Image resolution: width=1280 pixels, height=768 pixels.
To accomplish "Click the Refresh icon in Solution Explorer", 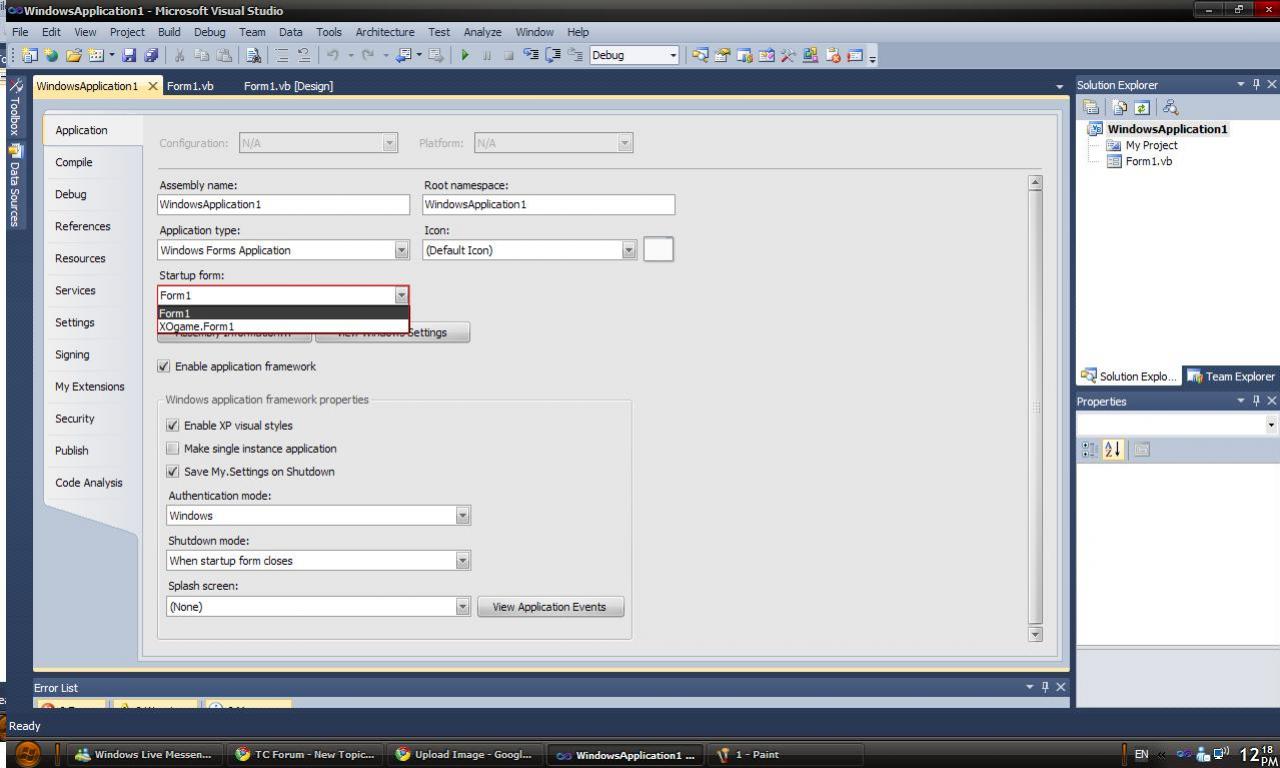I will pos(1141,108).
